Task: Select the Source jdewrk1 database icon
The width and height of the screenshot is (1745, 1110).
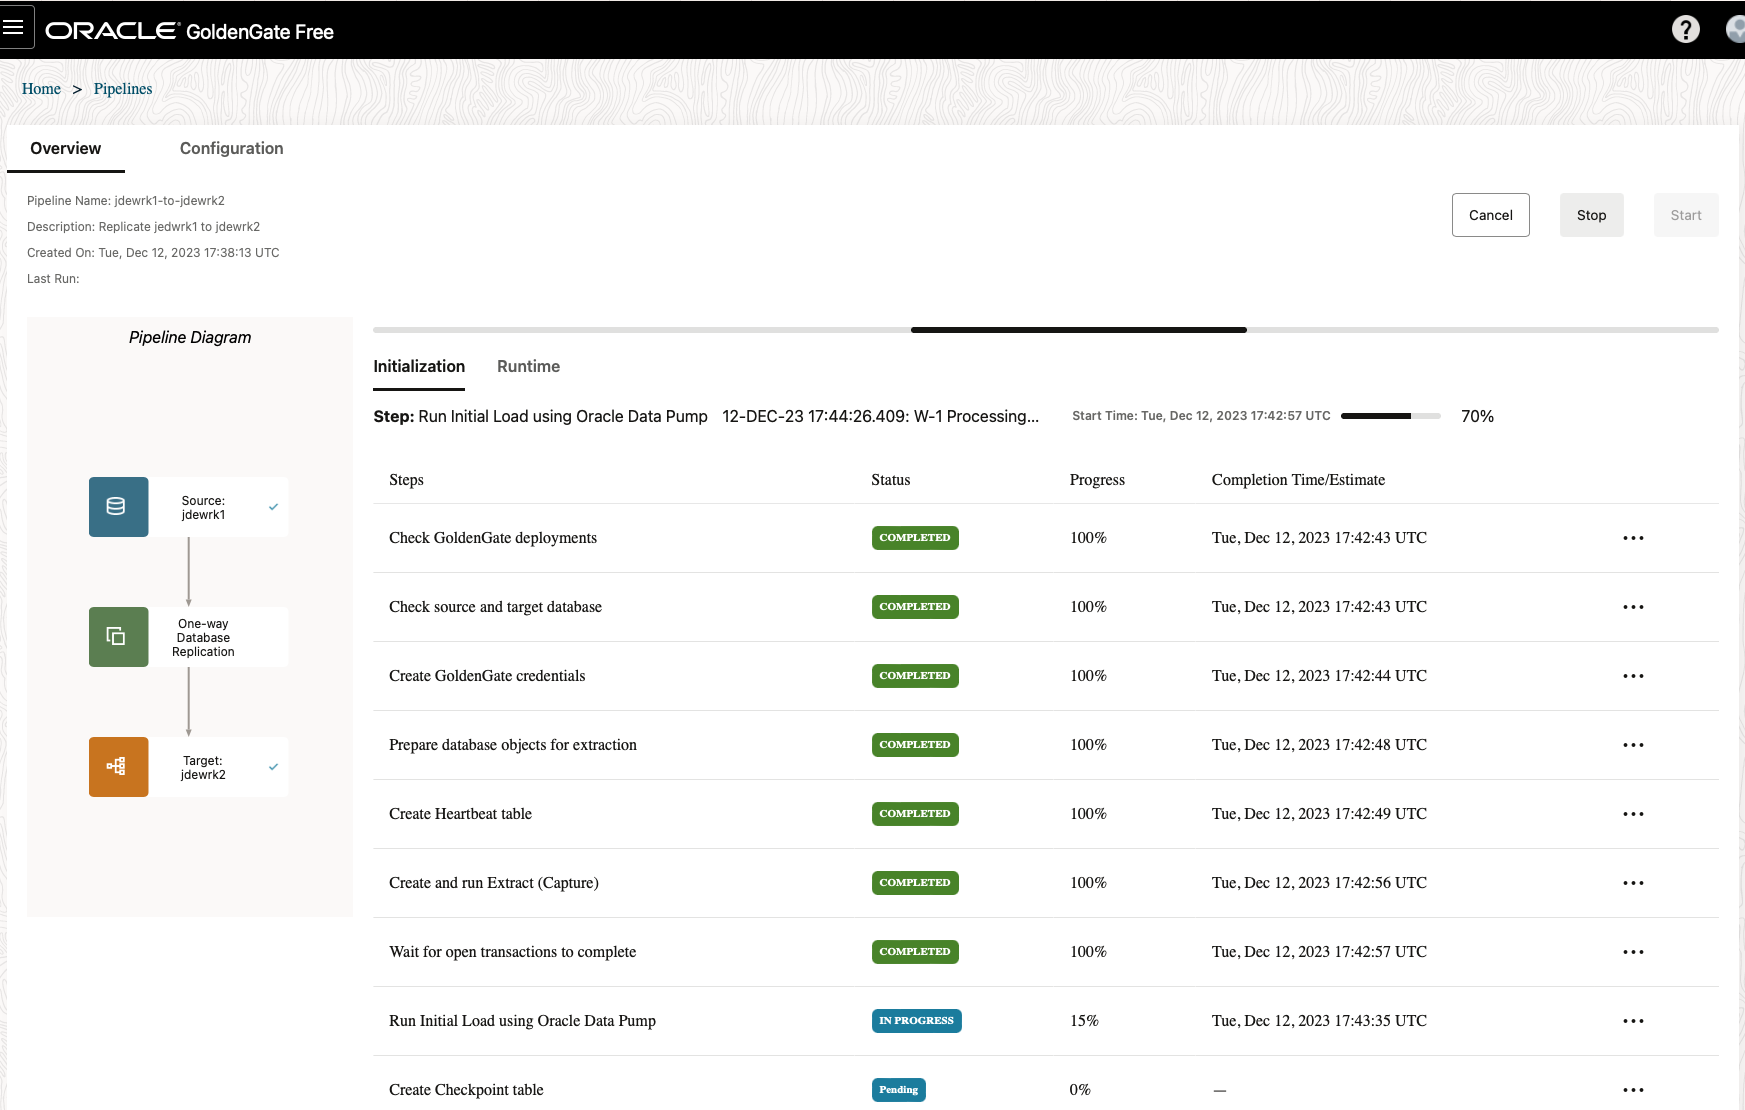Action: pyautogui.click(x=118, y=507)
